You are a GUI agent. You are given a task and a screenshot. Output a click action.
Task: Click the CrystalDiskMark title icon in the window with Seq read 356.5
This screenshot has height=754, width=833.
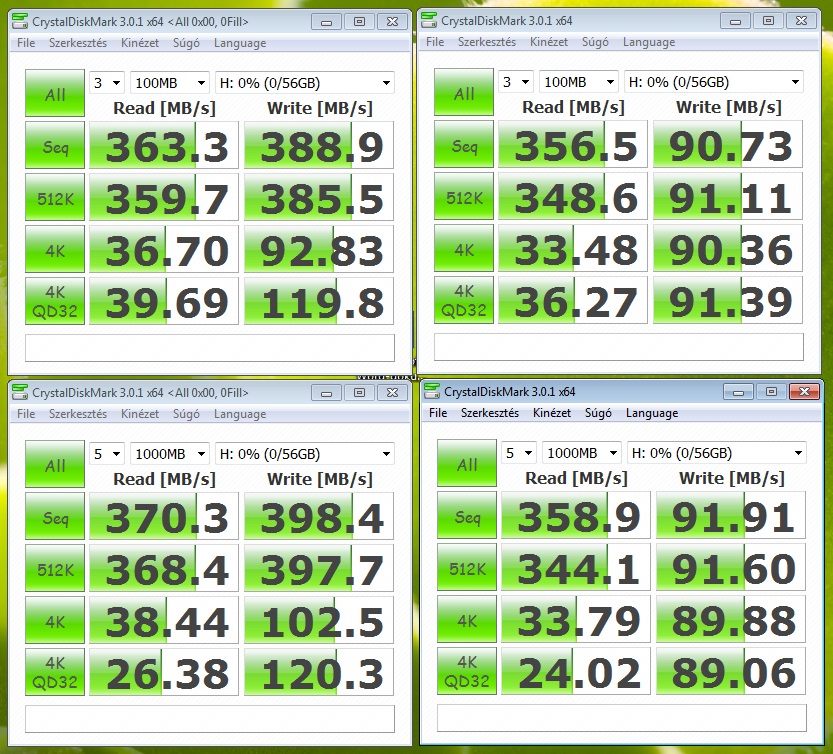coord(429,20)
